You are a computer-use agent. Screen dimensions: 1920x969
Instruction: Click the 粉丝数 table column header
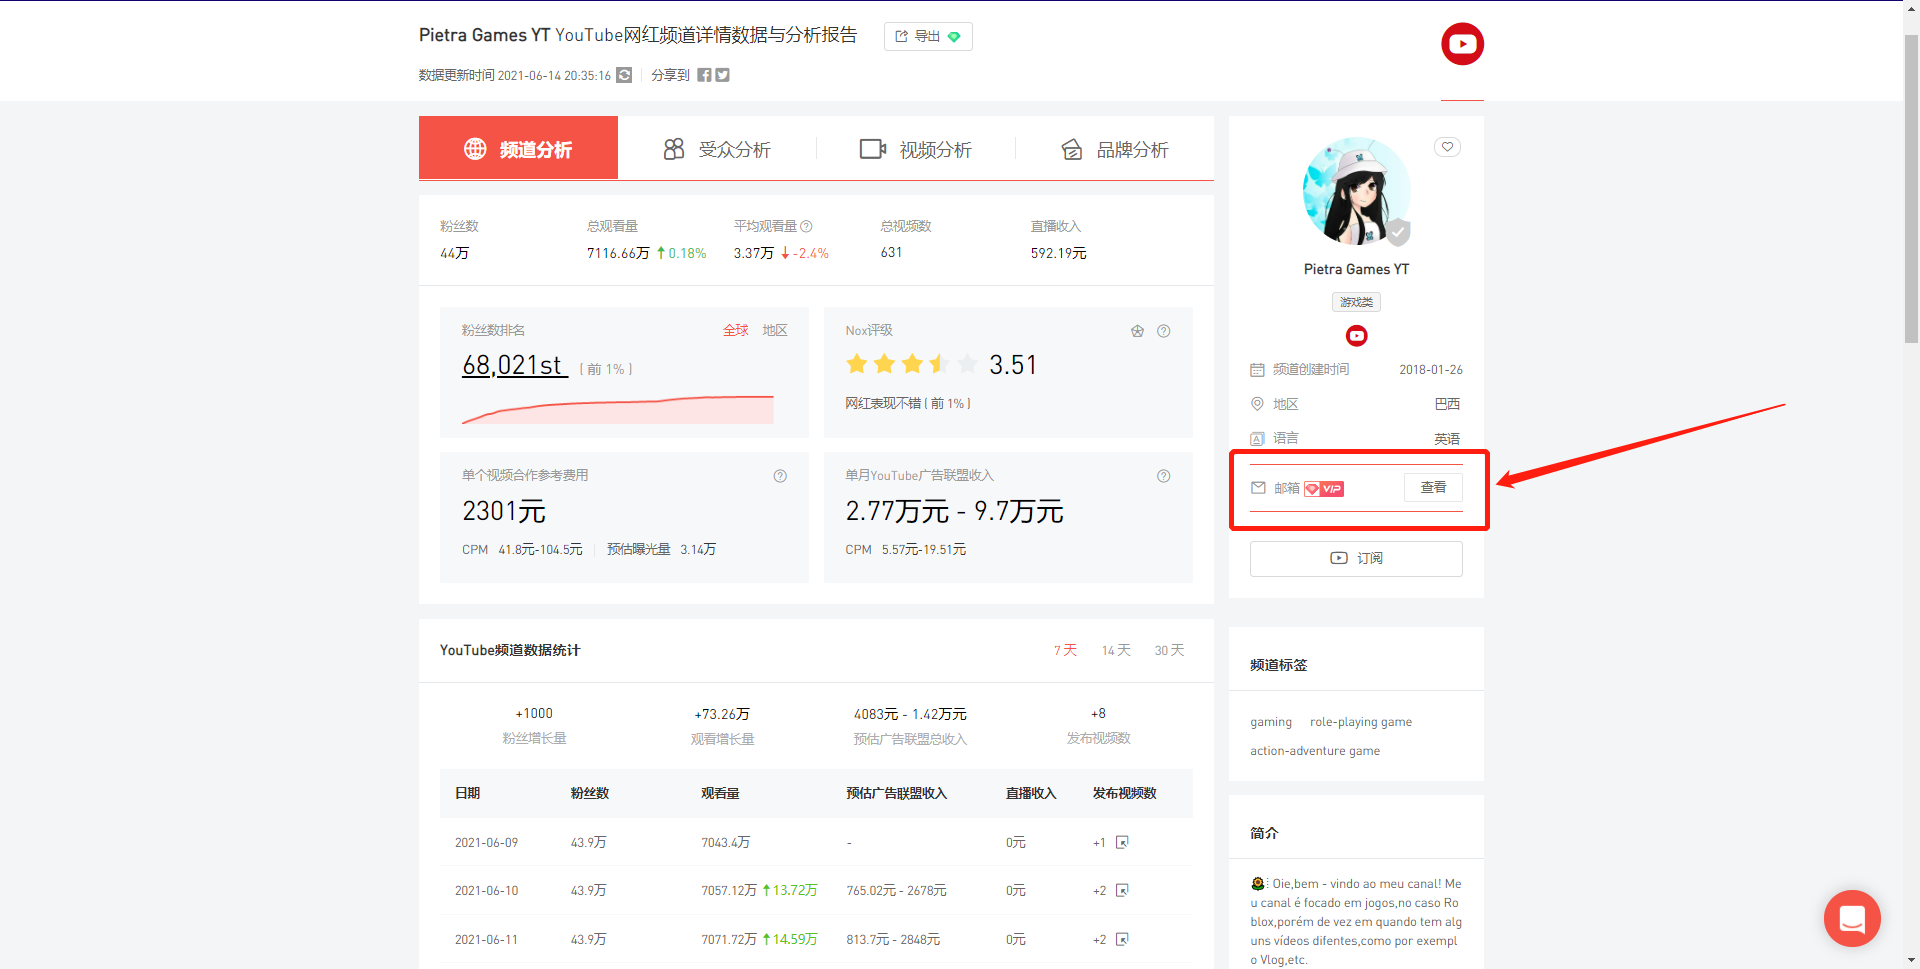590,793
